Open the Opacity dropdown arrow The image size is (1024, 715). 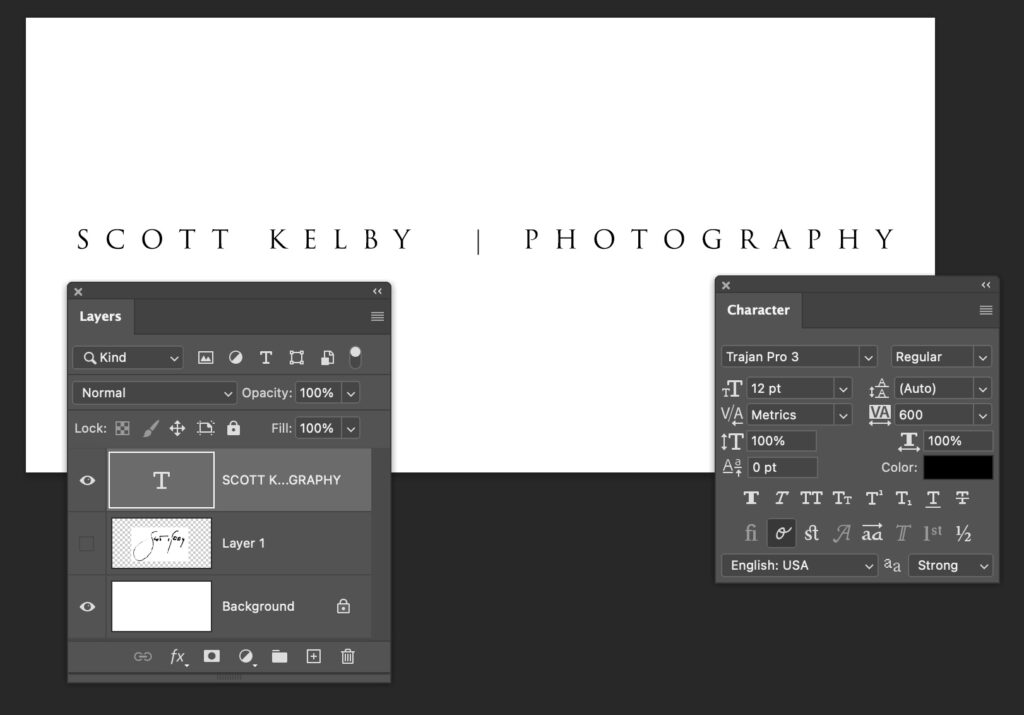351,393
